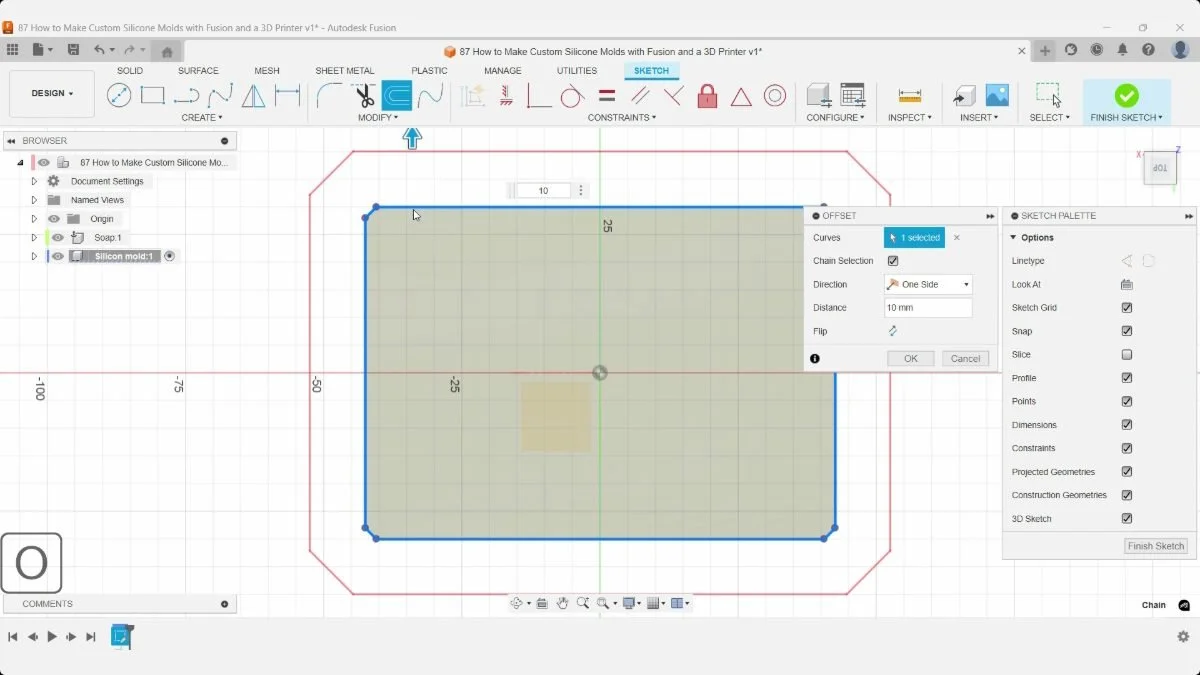Toggle the Chain Selection checkbox
1200x675 pixels.
tap(893, 261)
